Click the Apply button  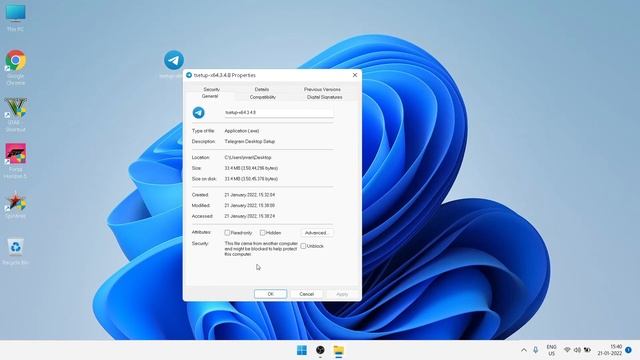[342, 294]
